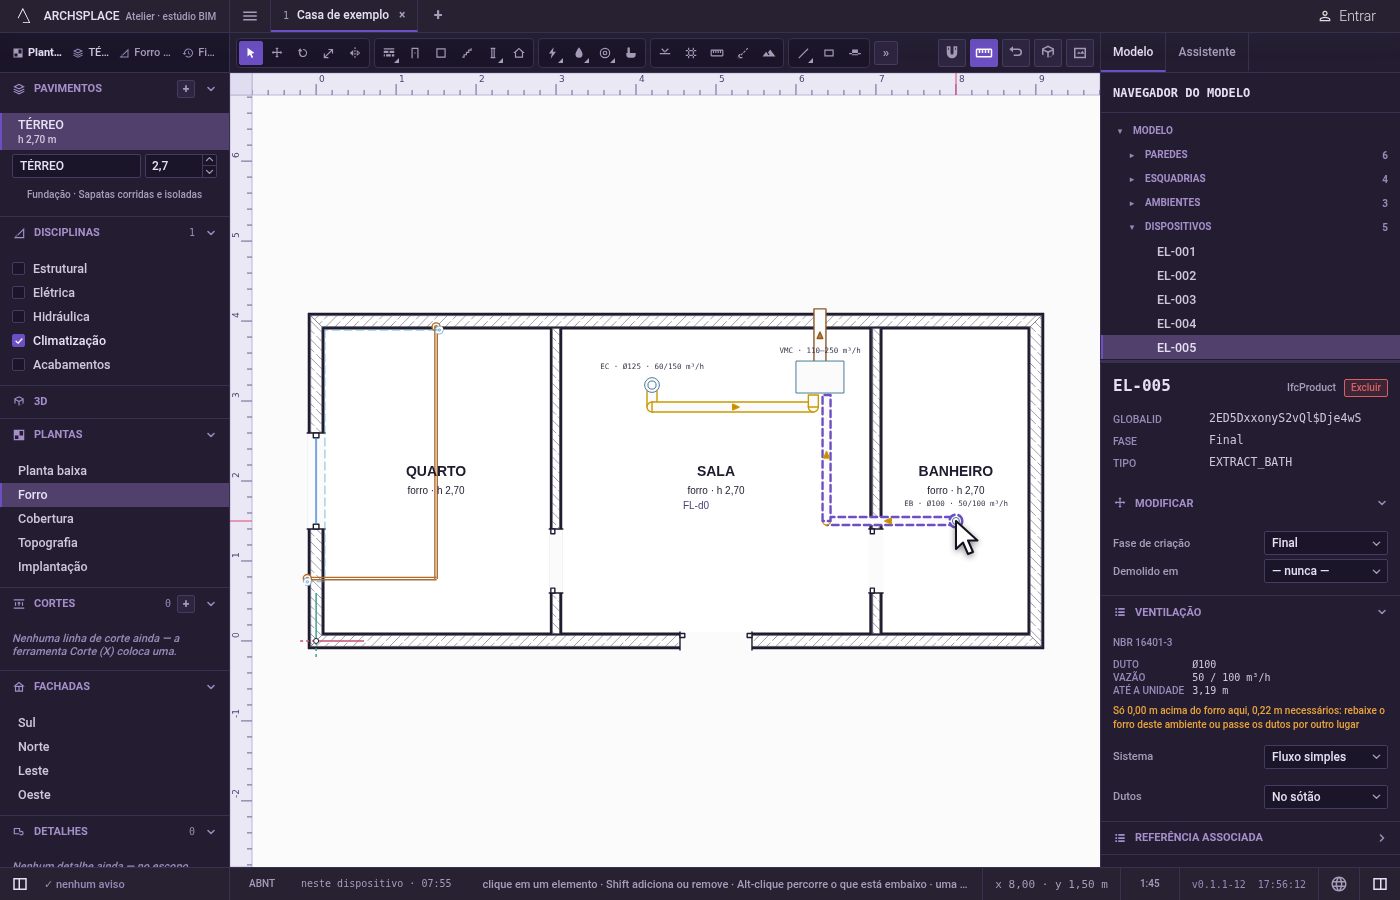
Task: Enable the Hidráulica discipline checkbox
Action: click(x=18, y=317)
